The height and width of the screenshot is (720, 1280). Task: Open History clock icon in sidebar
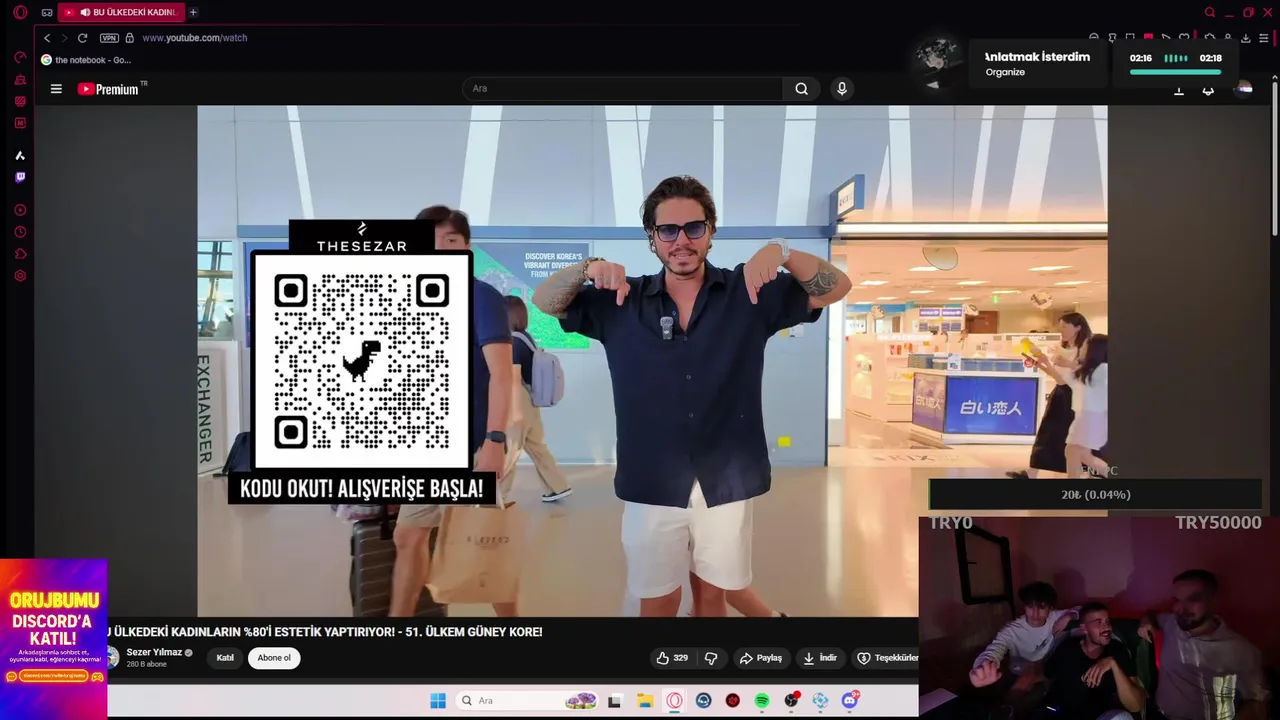(20, 232)
